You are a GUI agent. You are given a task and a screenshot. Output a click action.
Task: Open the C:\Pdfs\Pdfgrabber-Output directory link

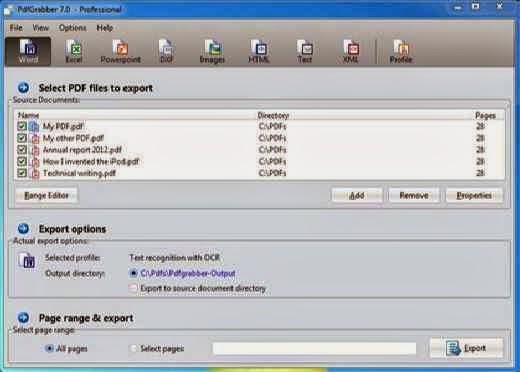point(188,273)
